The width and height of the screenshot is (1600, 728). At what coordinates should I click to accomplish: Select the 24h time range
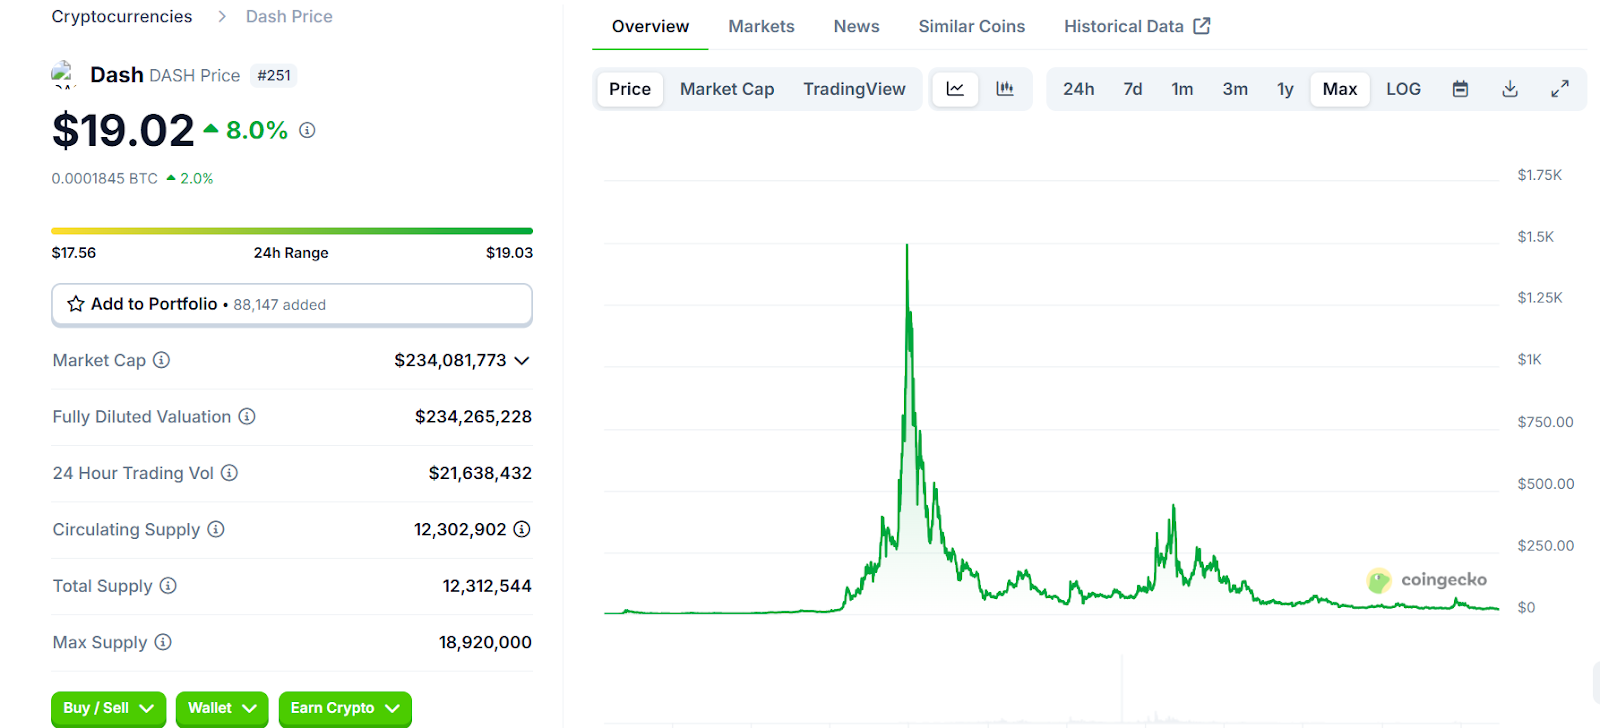(1078, 89)
